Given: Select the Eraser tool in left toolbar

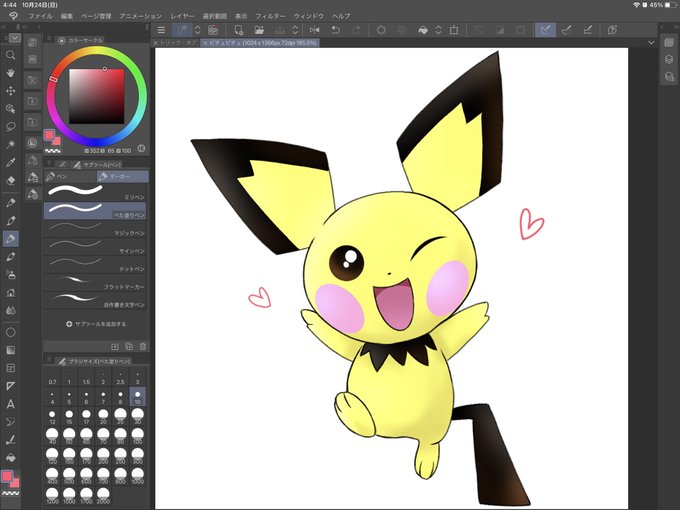Looking at the screenshot, I should pyautogui.click(x=10, y=180).
